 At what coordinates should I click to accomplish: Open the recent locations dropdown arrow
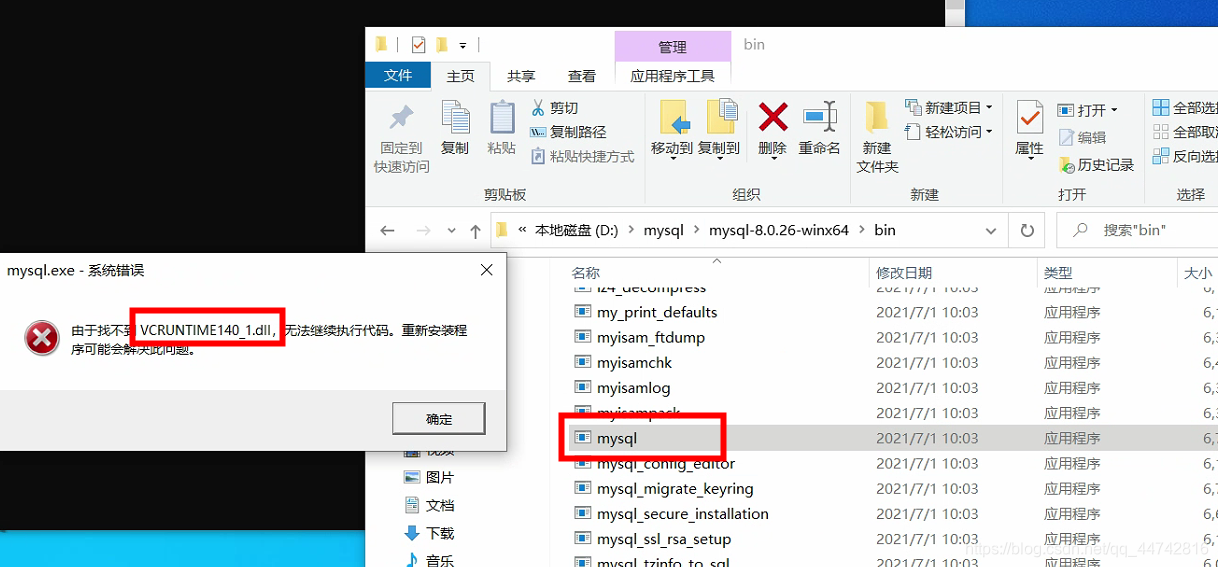[x=452, y=231]
